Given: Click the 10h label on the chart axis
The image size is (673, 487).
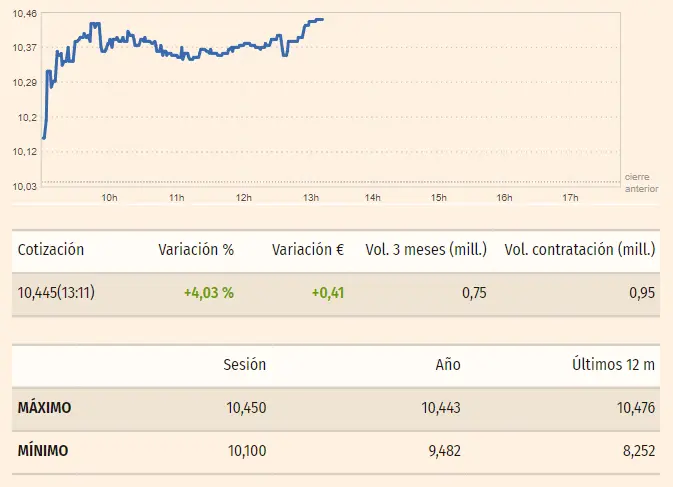Looking at the screenshot, I should point(110,198).
